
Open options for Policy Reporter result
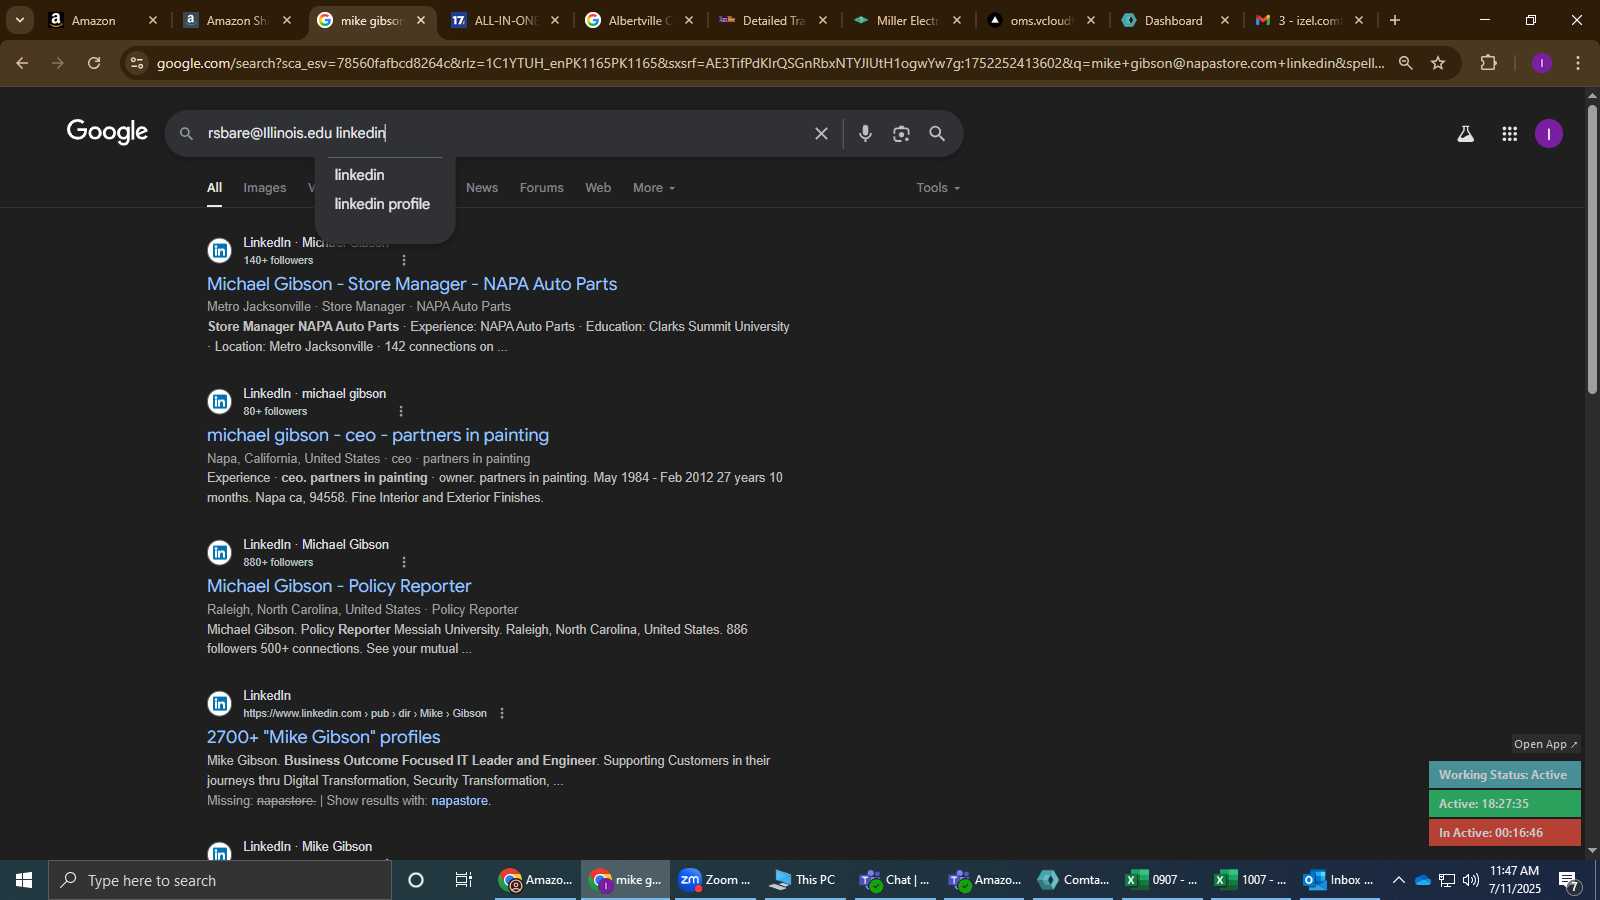[x=404, y=562]
